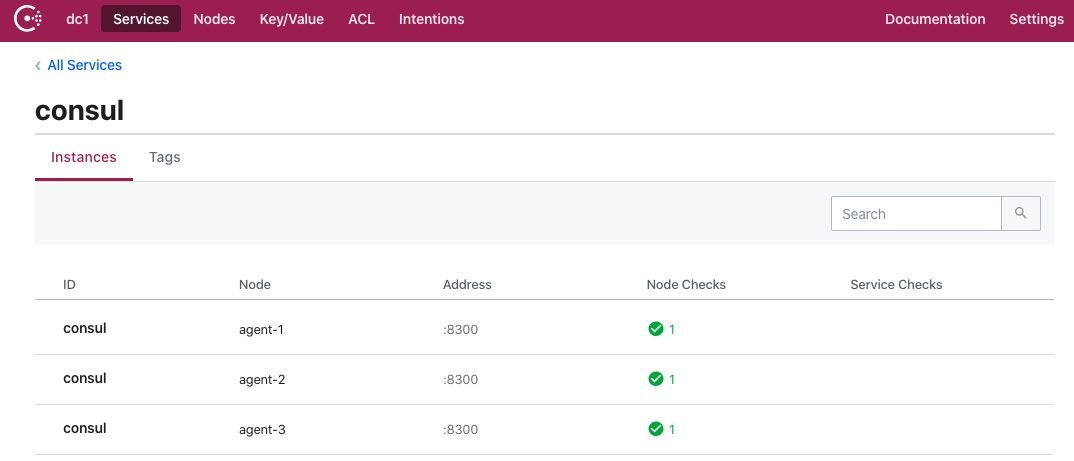
Task: Select the Instances tab
Action: (x=84, y=157)
